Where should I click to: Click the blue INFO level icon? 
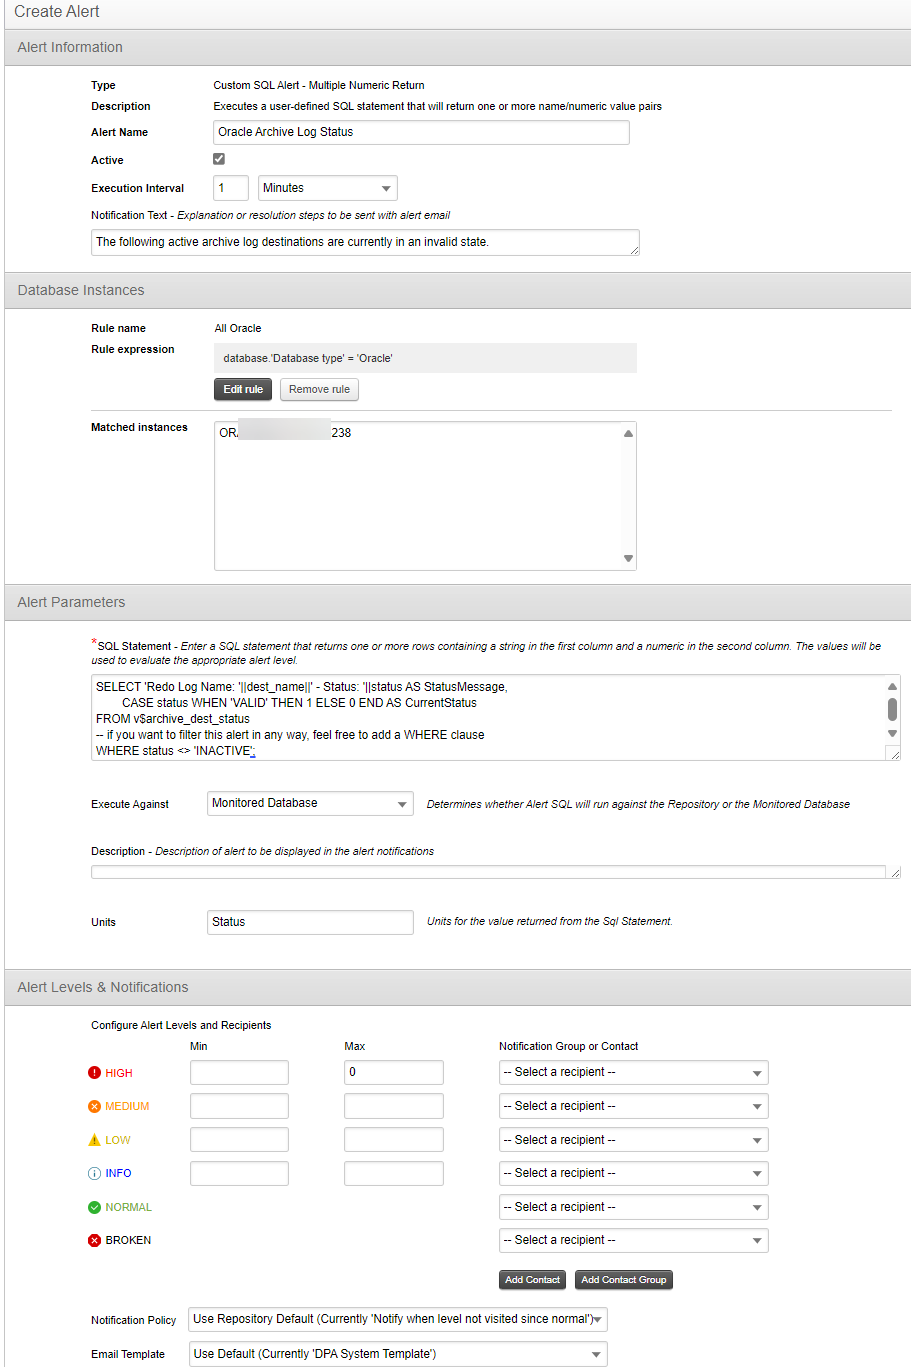click(95, 1173)
